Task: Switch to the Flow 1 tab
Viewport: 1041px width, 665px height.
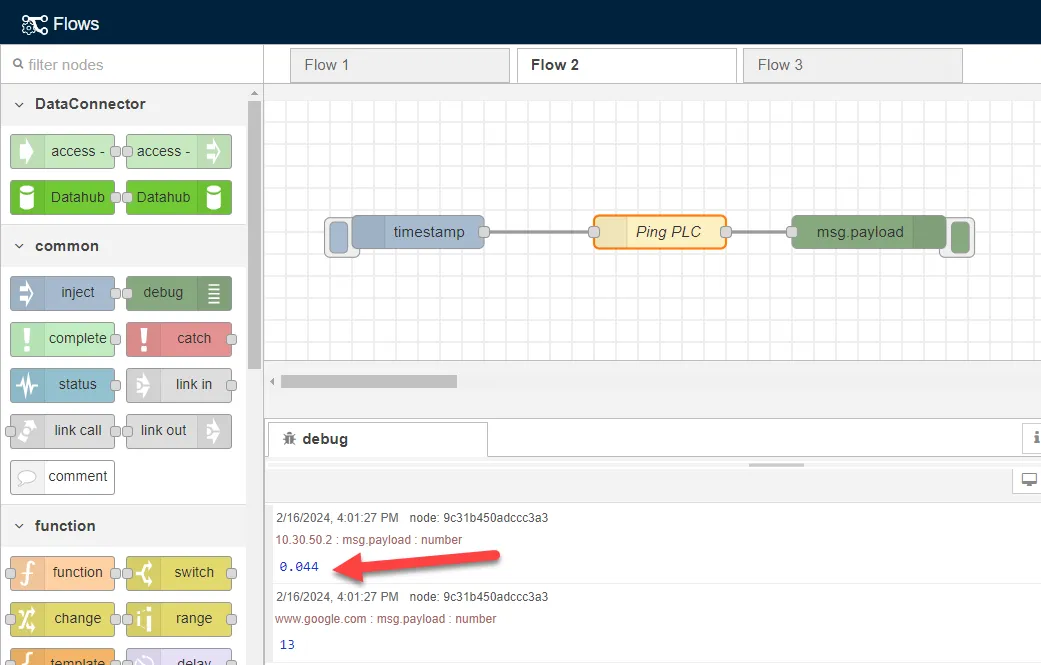Action: coord(399,65)
